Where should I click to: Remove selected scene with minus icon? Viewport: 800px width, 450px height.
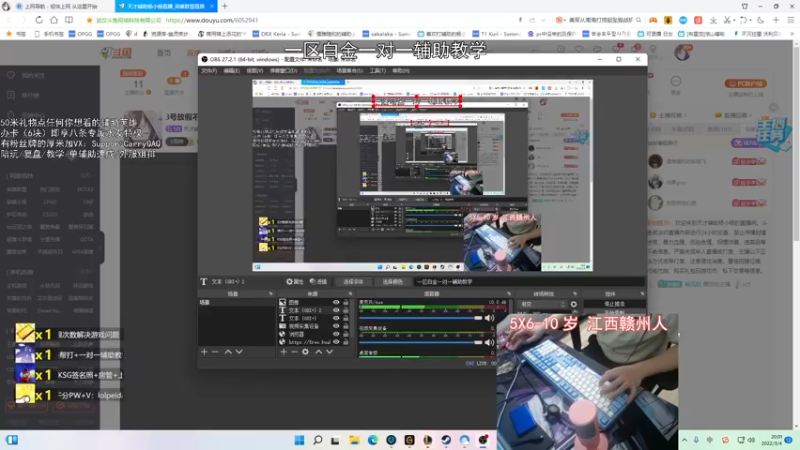[x=215, y=352]
